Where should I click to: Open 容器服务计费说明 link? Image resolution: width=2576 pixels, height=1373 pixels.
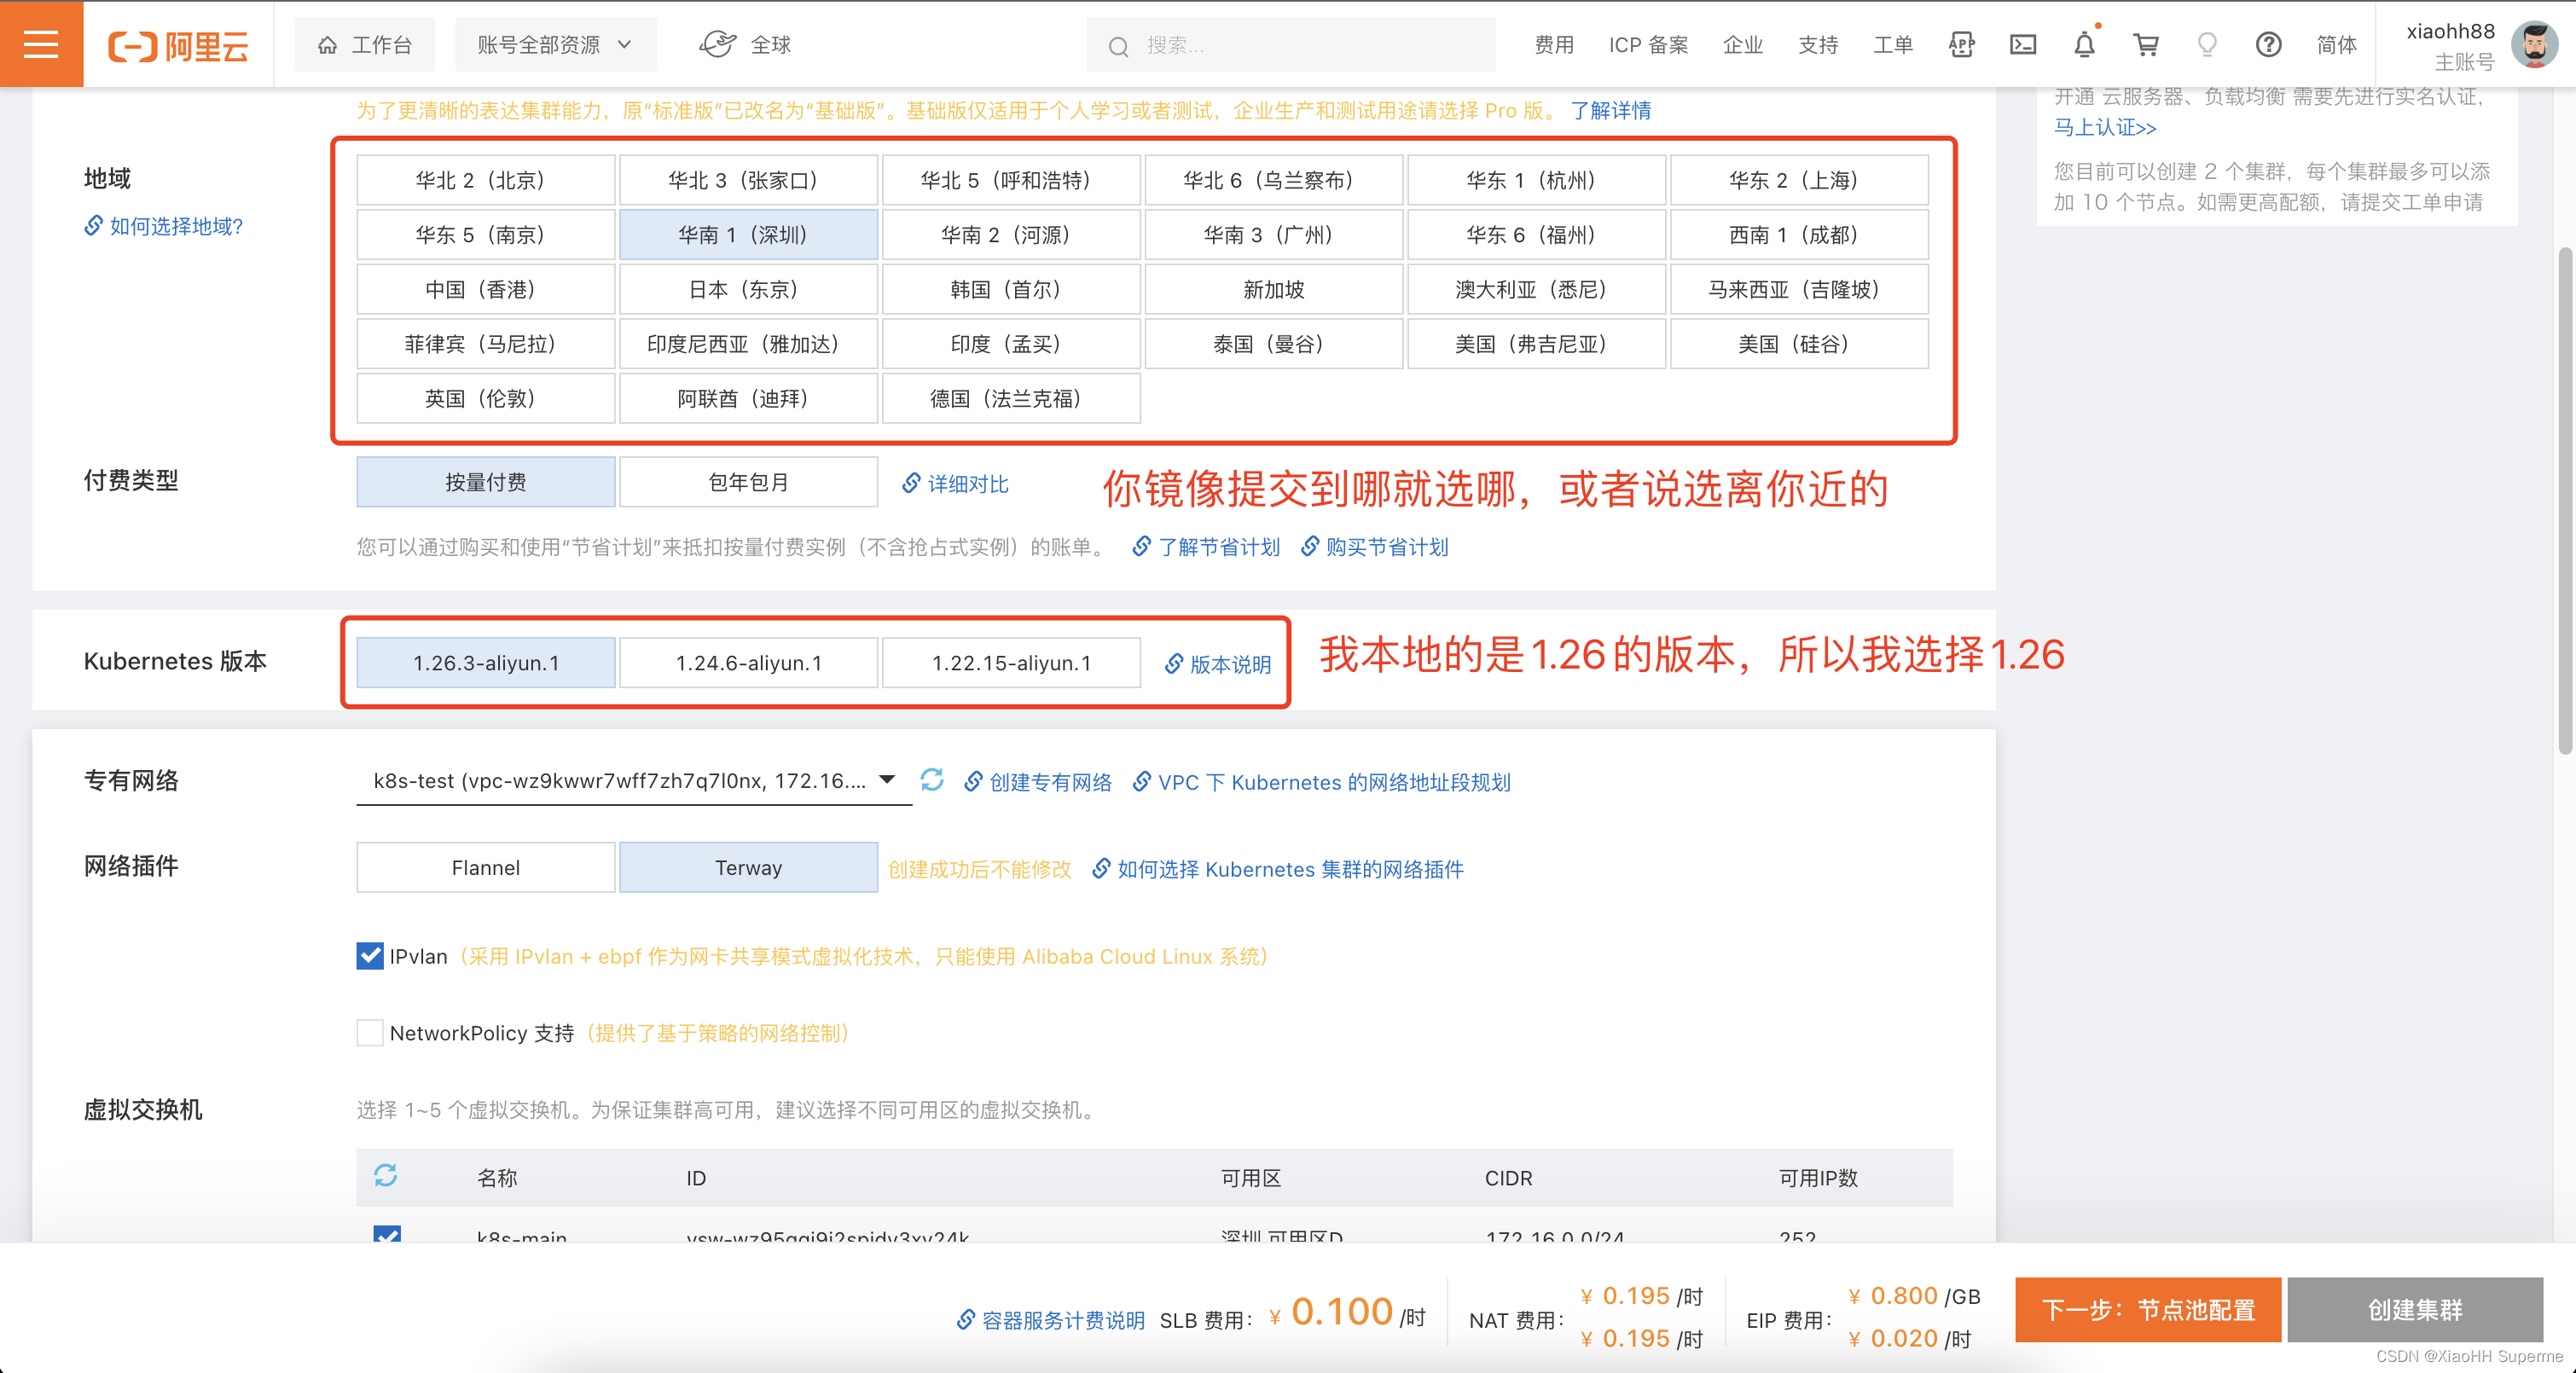[x=1050, y=1320]
